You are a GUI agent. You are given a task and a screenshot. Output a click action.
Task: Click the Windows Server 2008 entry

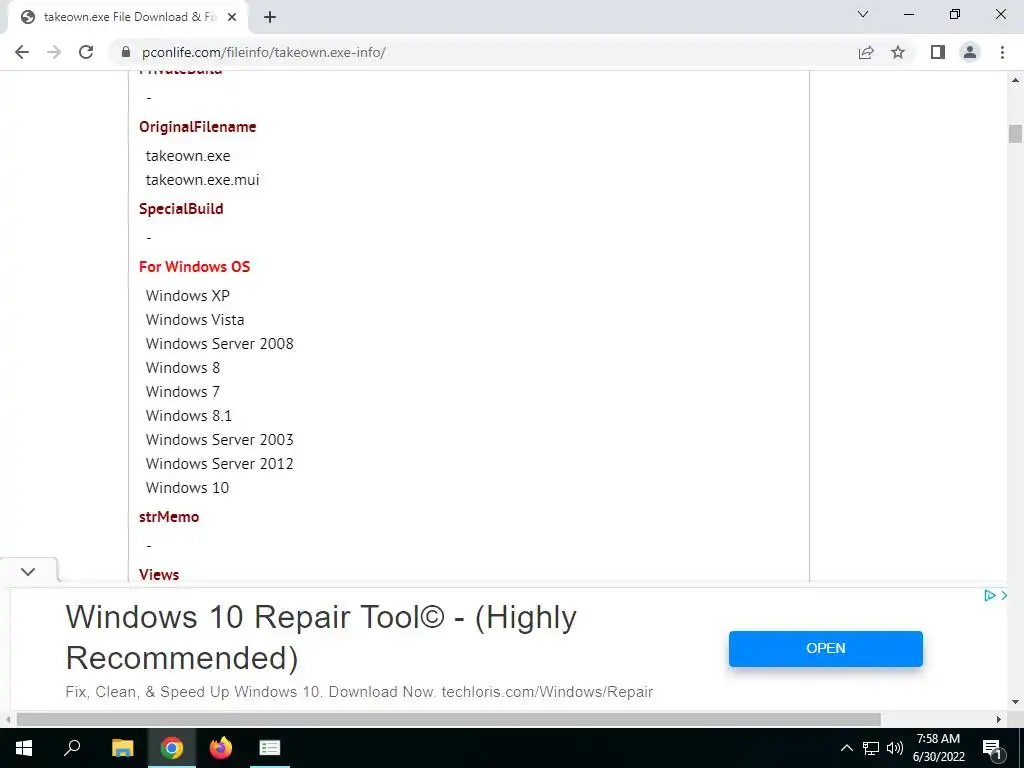[x=219, y=344]
